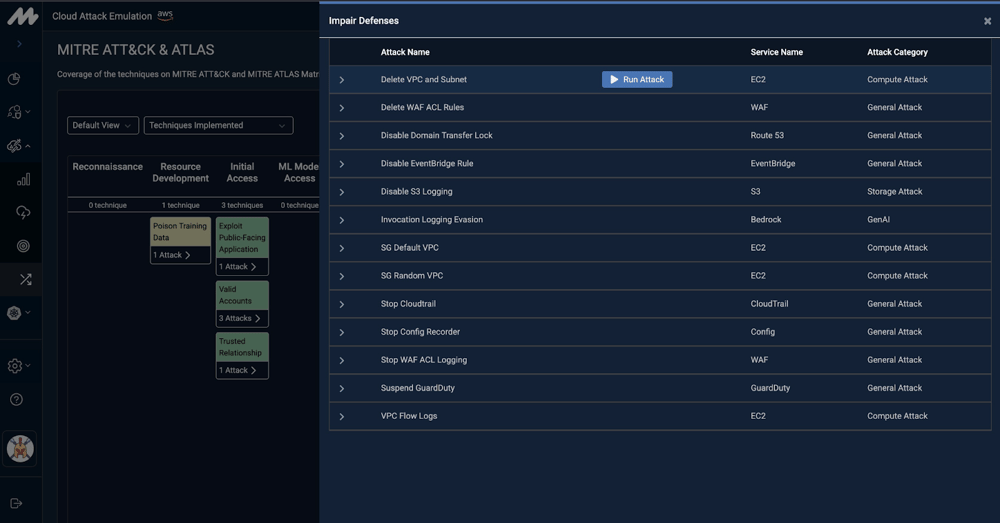
Task: Click the shuffle arrows icon in sidebar
Action: [x=25, y=280]
